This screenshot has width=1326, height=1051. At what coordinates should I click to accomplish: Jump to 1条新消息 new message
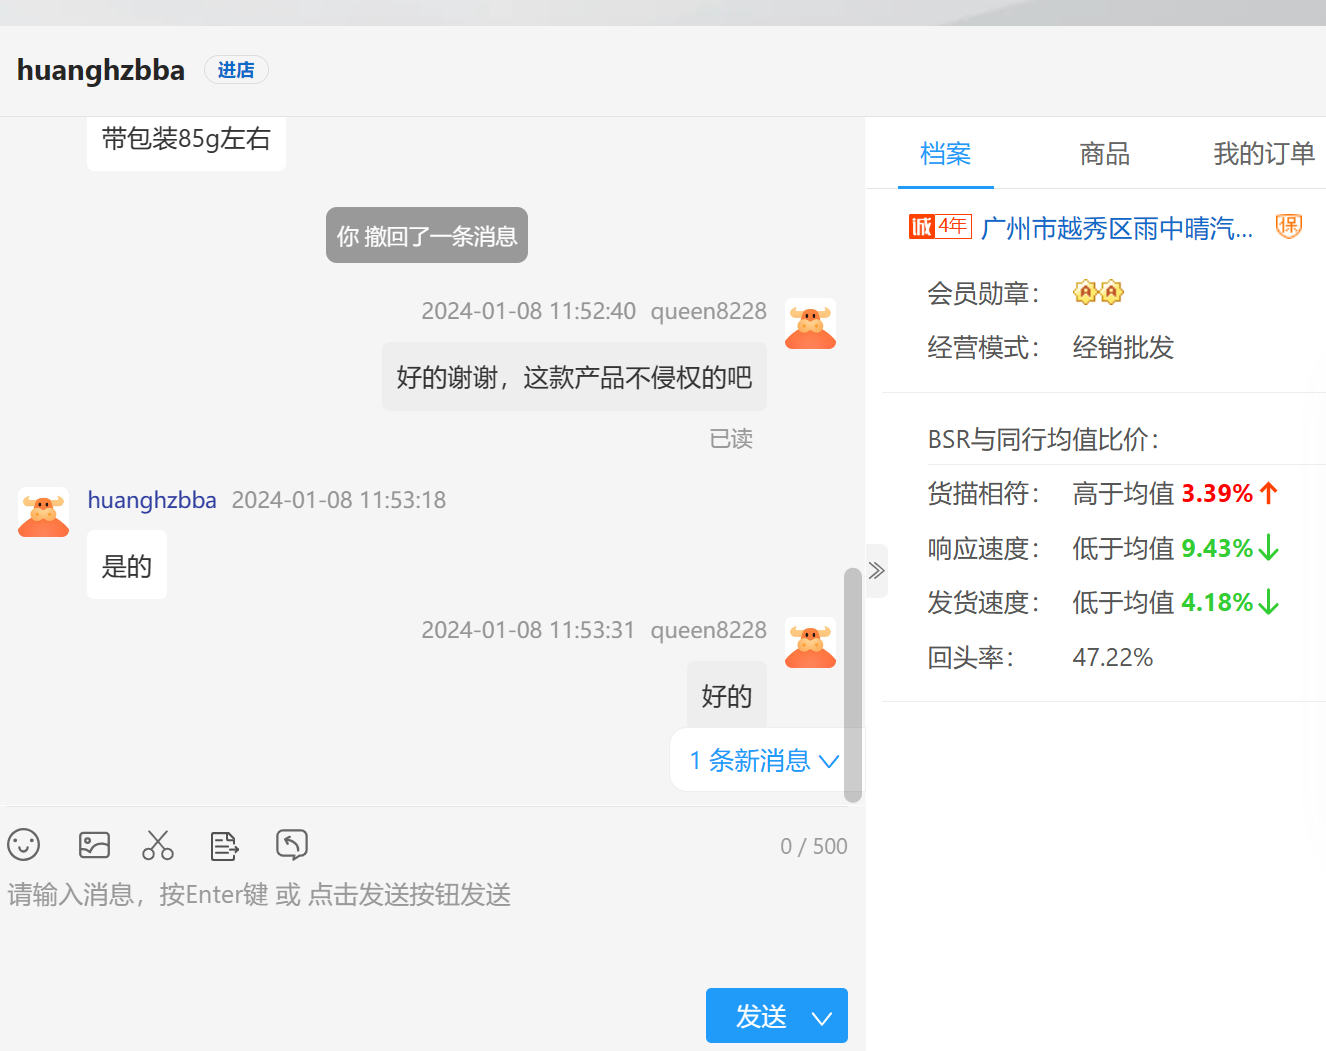click(763, 761)
